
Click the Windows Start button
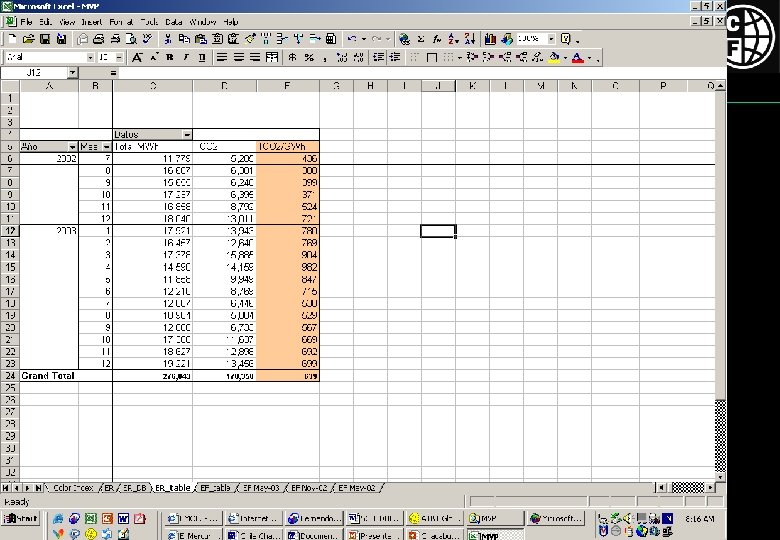pyautogui.click(x=20, y=519)
